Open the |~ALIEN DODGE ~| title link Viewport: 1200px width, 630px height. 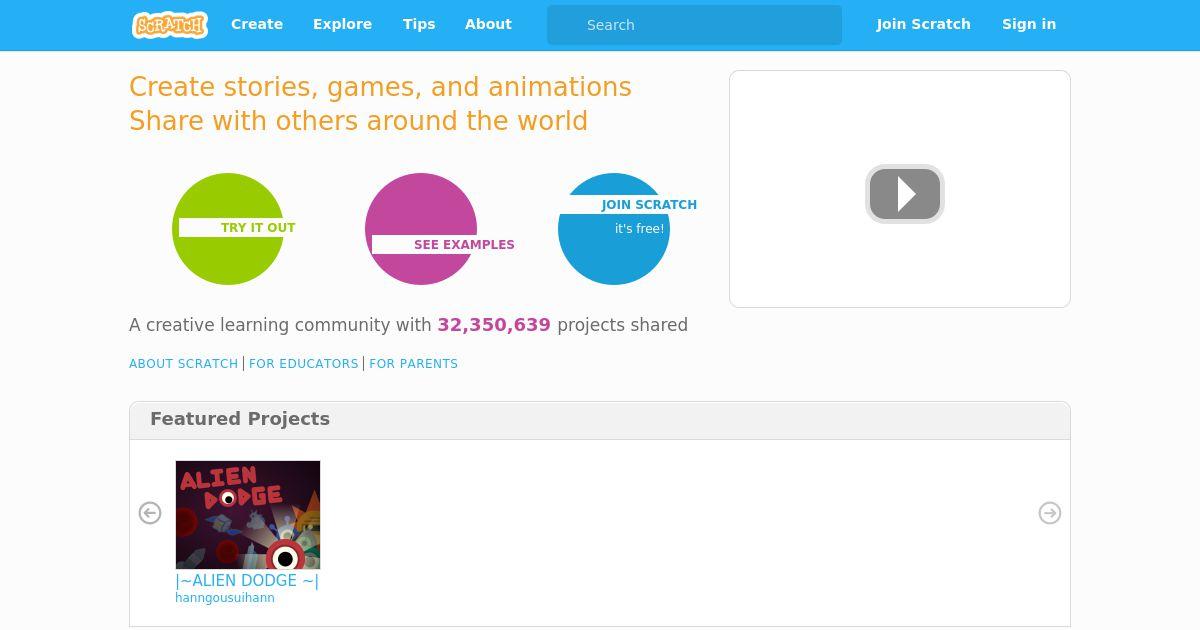pos(247,581)
